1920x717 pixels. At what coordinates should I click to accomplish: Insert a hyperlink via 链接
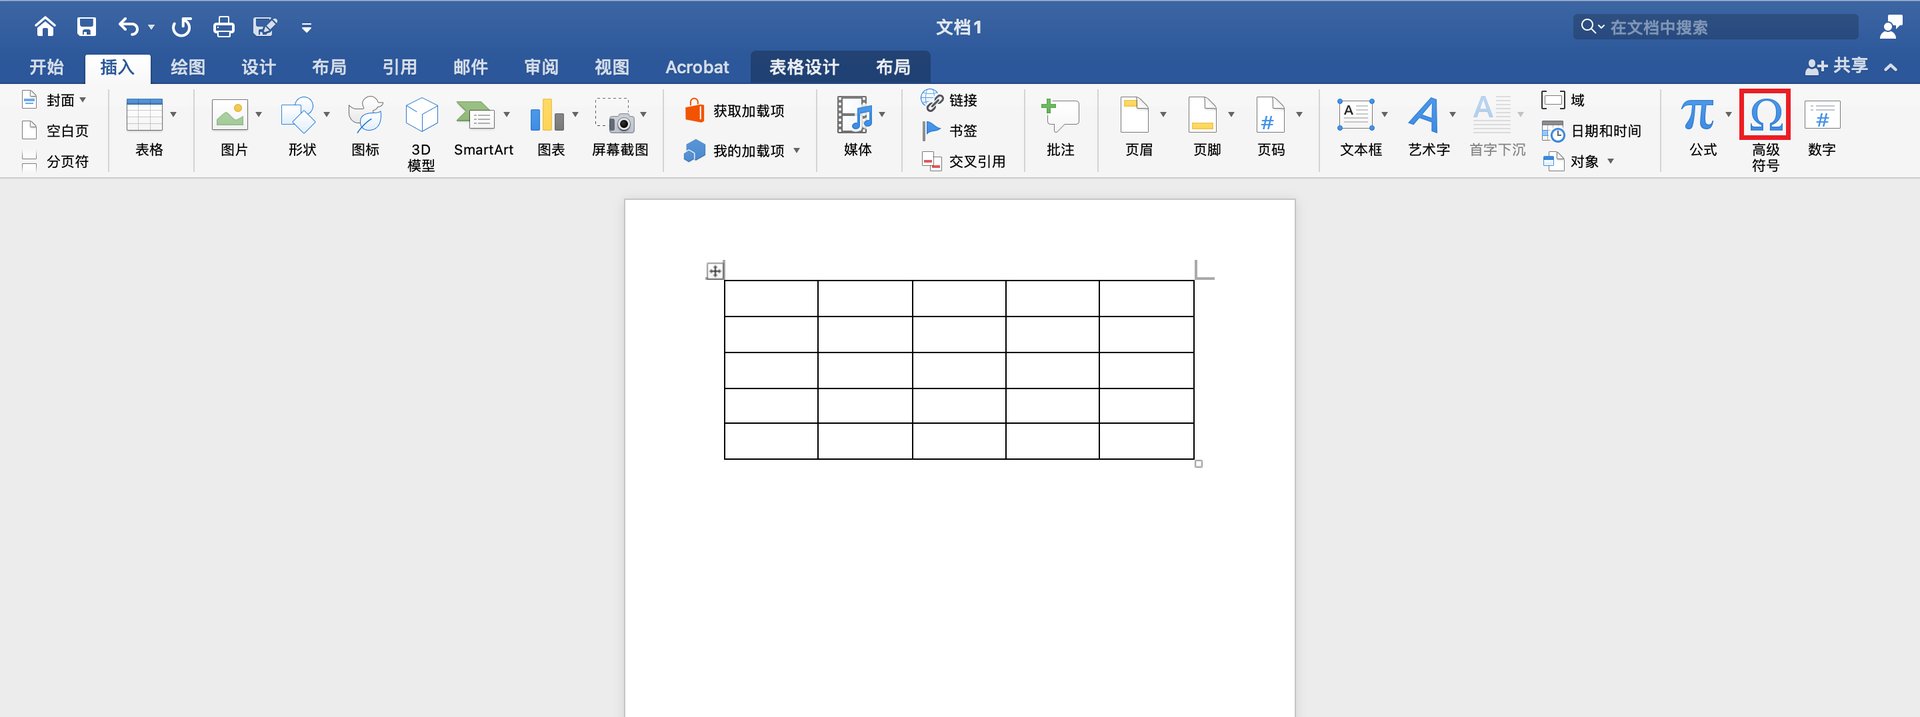(x=949, y=100)
